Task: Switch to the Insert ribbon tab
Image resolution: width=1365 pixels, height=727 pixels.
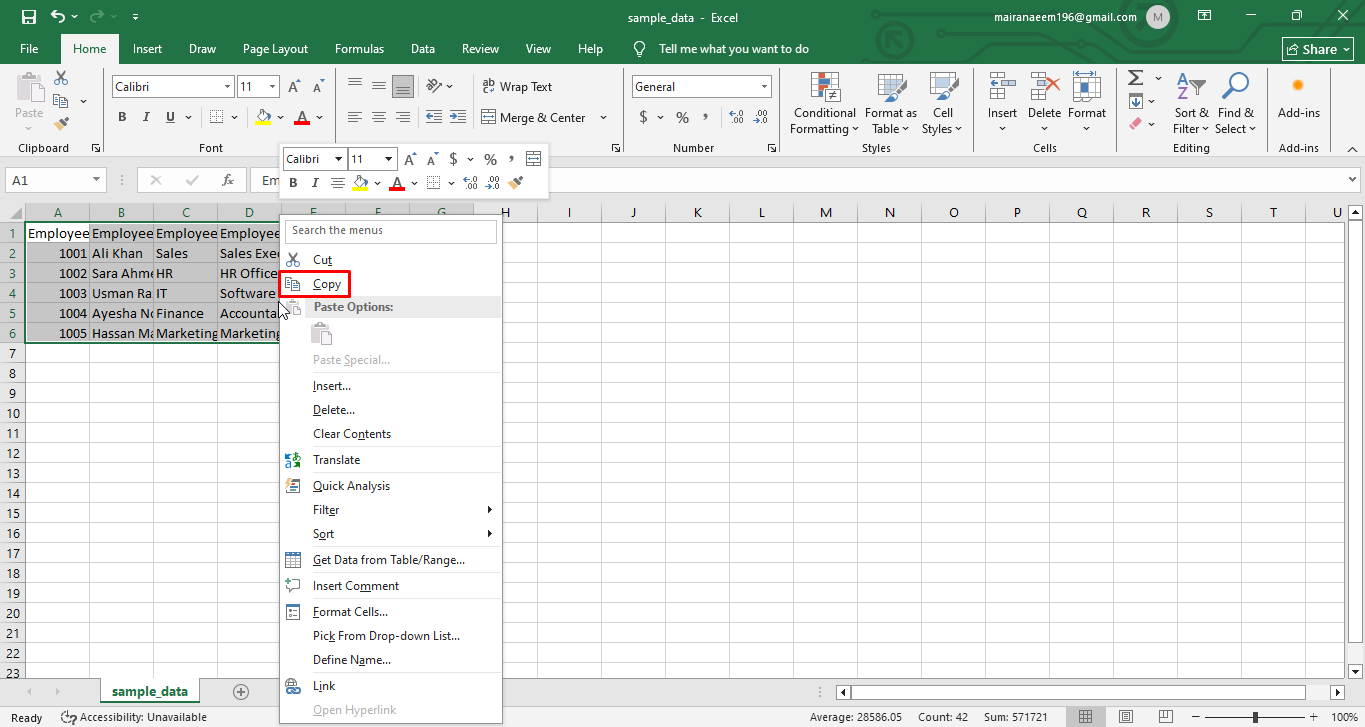Action: [x=147, y=49]
